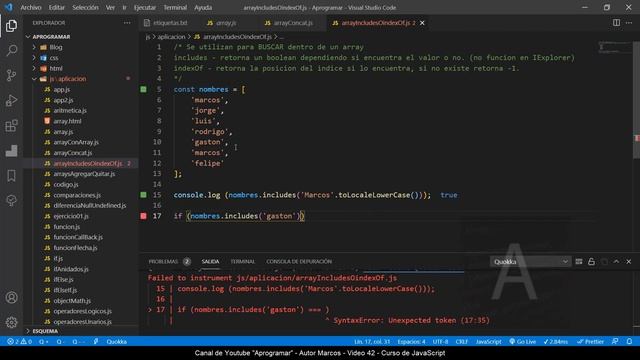Click the feedback icon in status bar

coord(615,342)
